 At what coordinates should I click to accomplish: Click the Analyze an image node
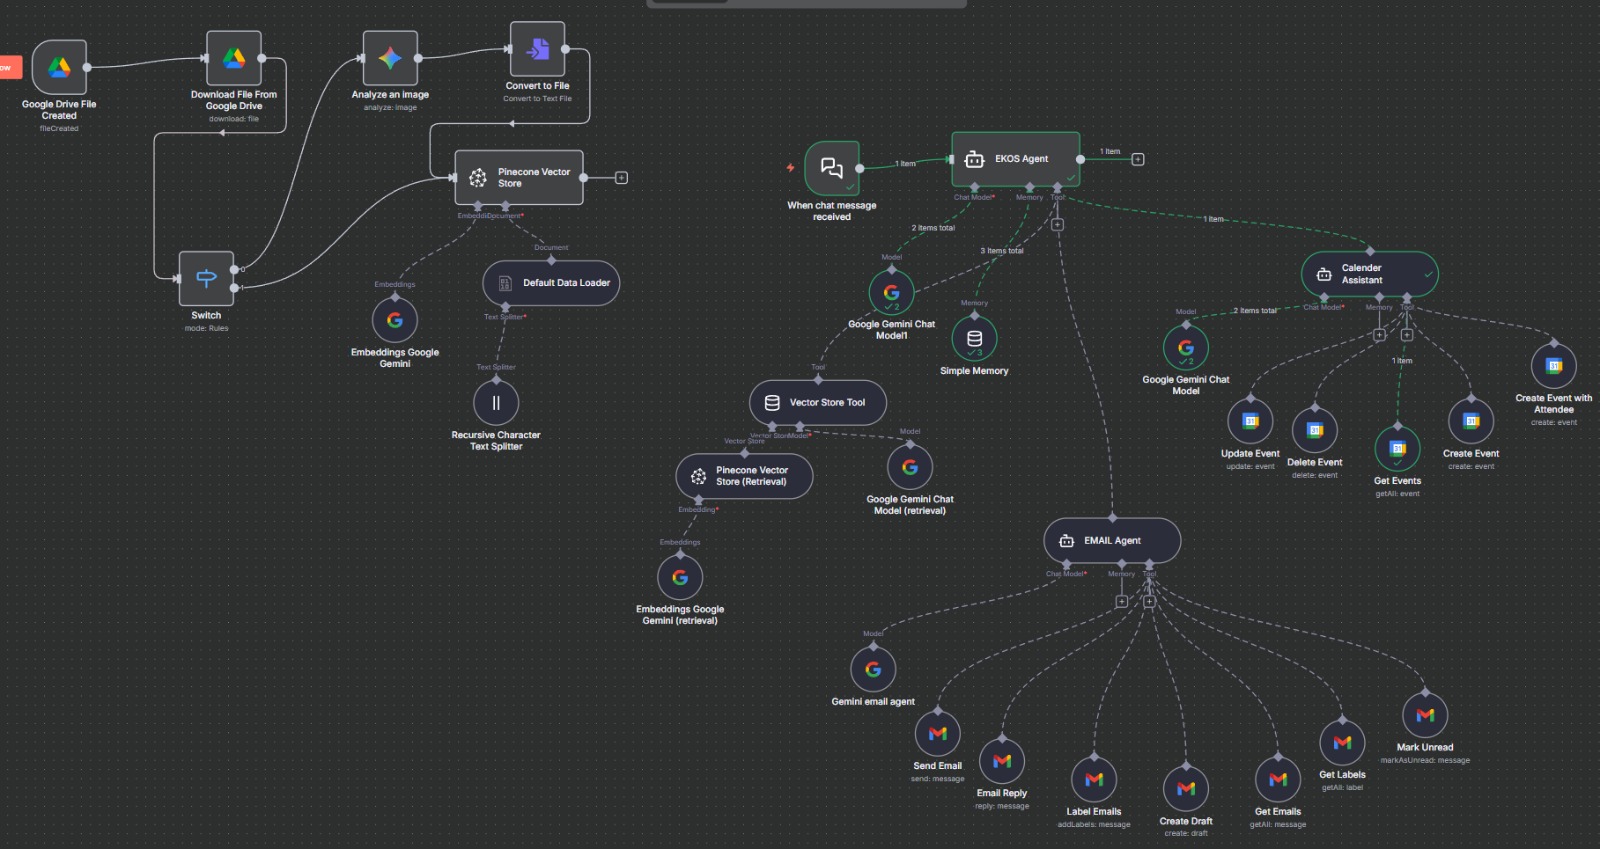click(x=390, y=58)
